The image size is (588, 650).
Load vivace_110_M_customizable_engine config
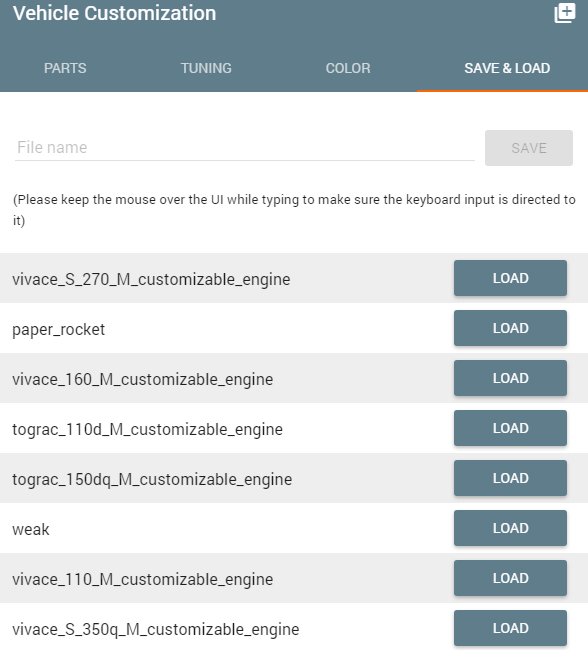pyautogui.click(x=510, y=578)
